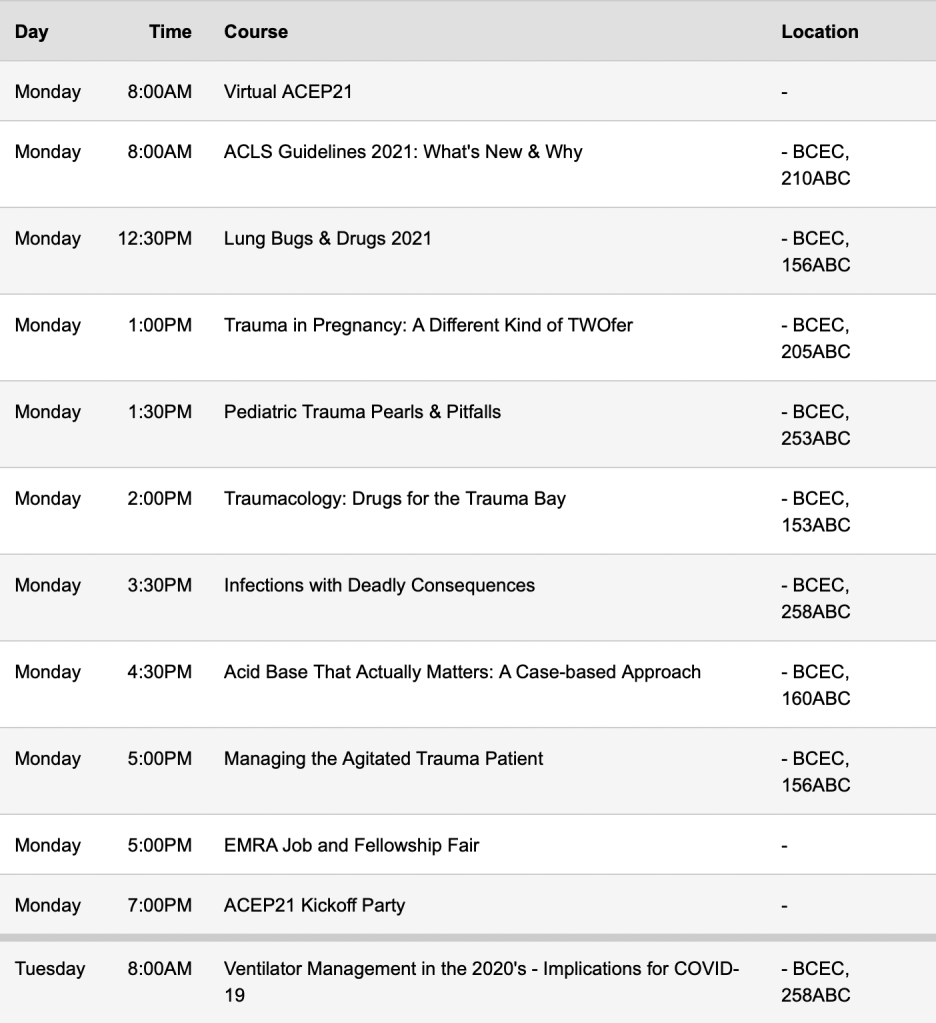Click Pediatric Trauma Pearls & Pitfalls
936x1023 pixels.
point(362,412)
